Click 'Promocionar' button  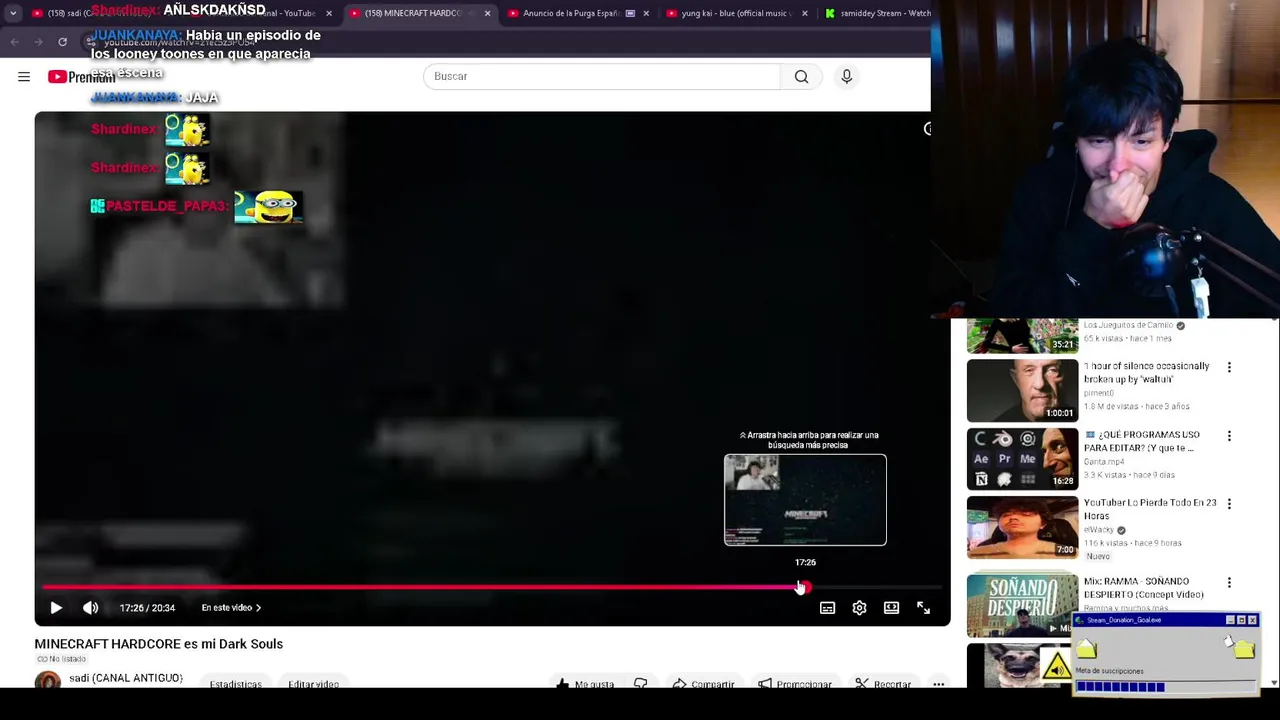pos(795,684)
